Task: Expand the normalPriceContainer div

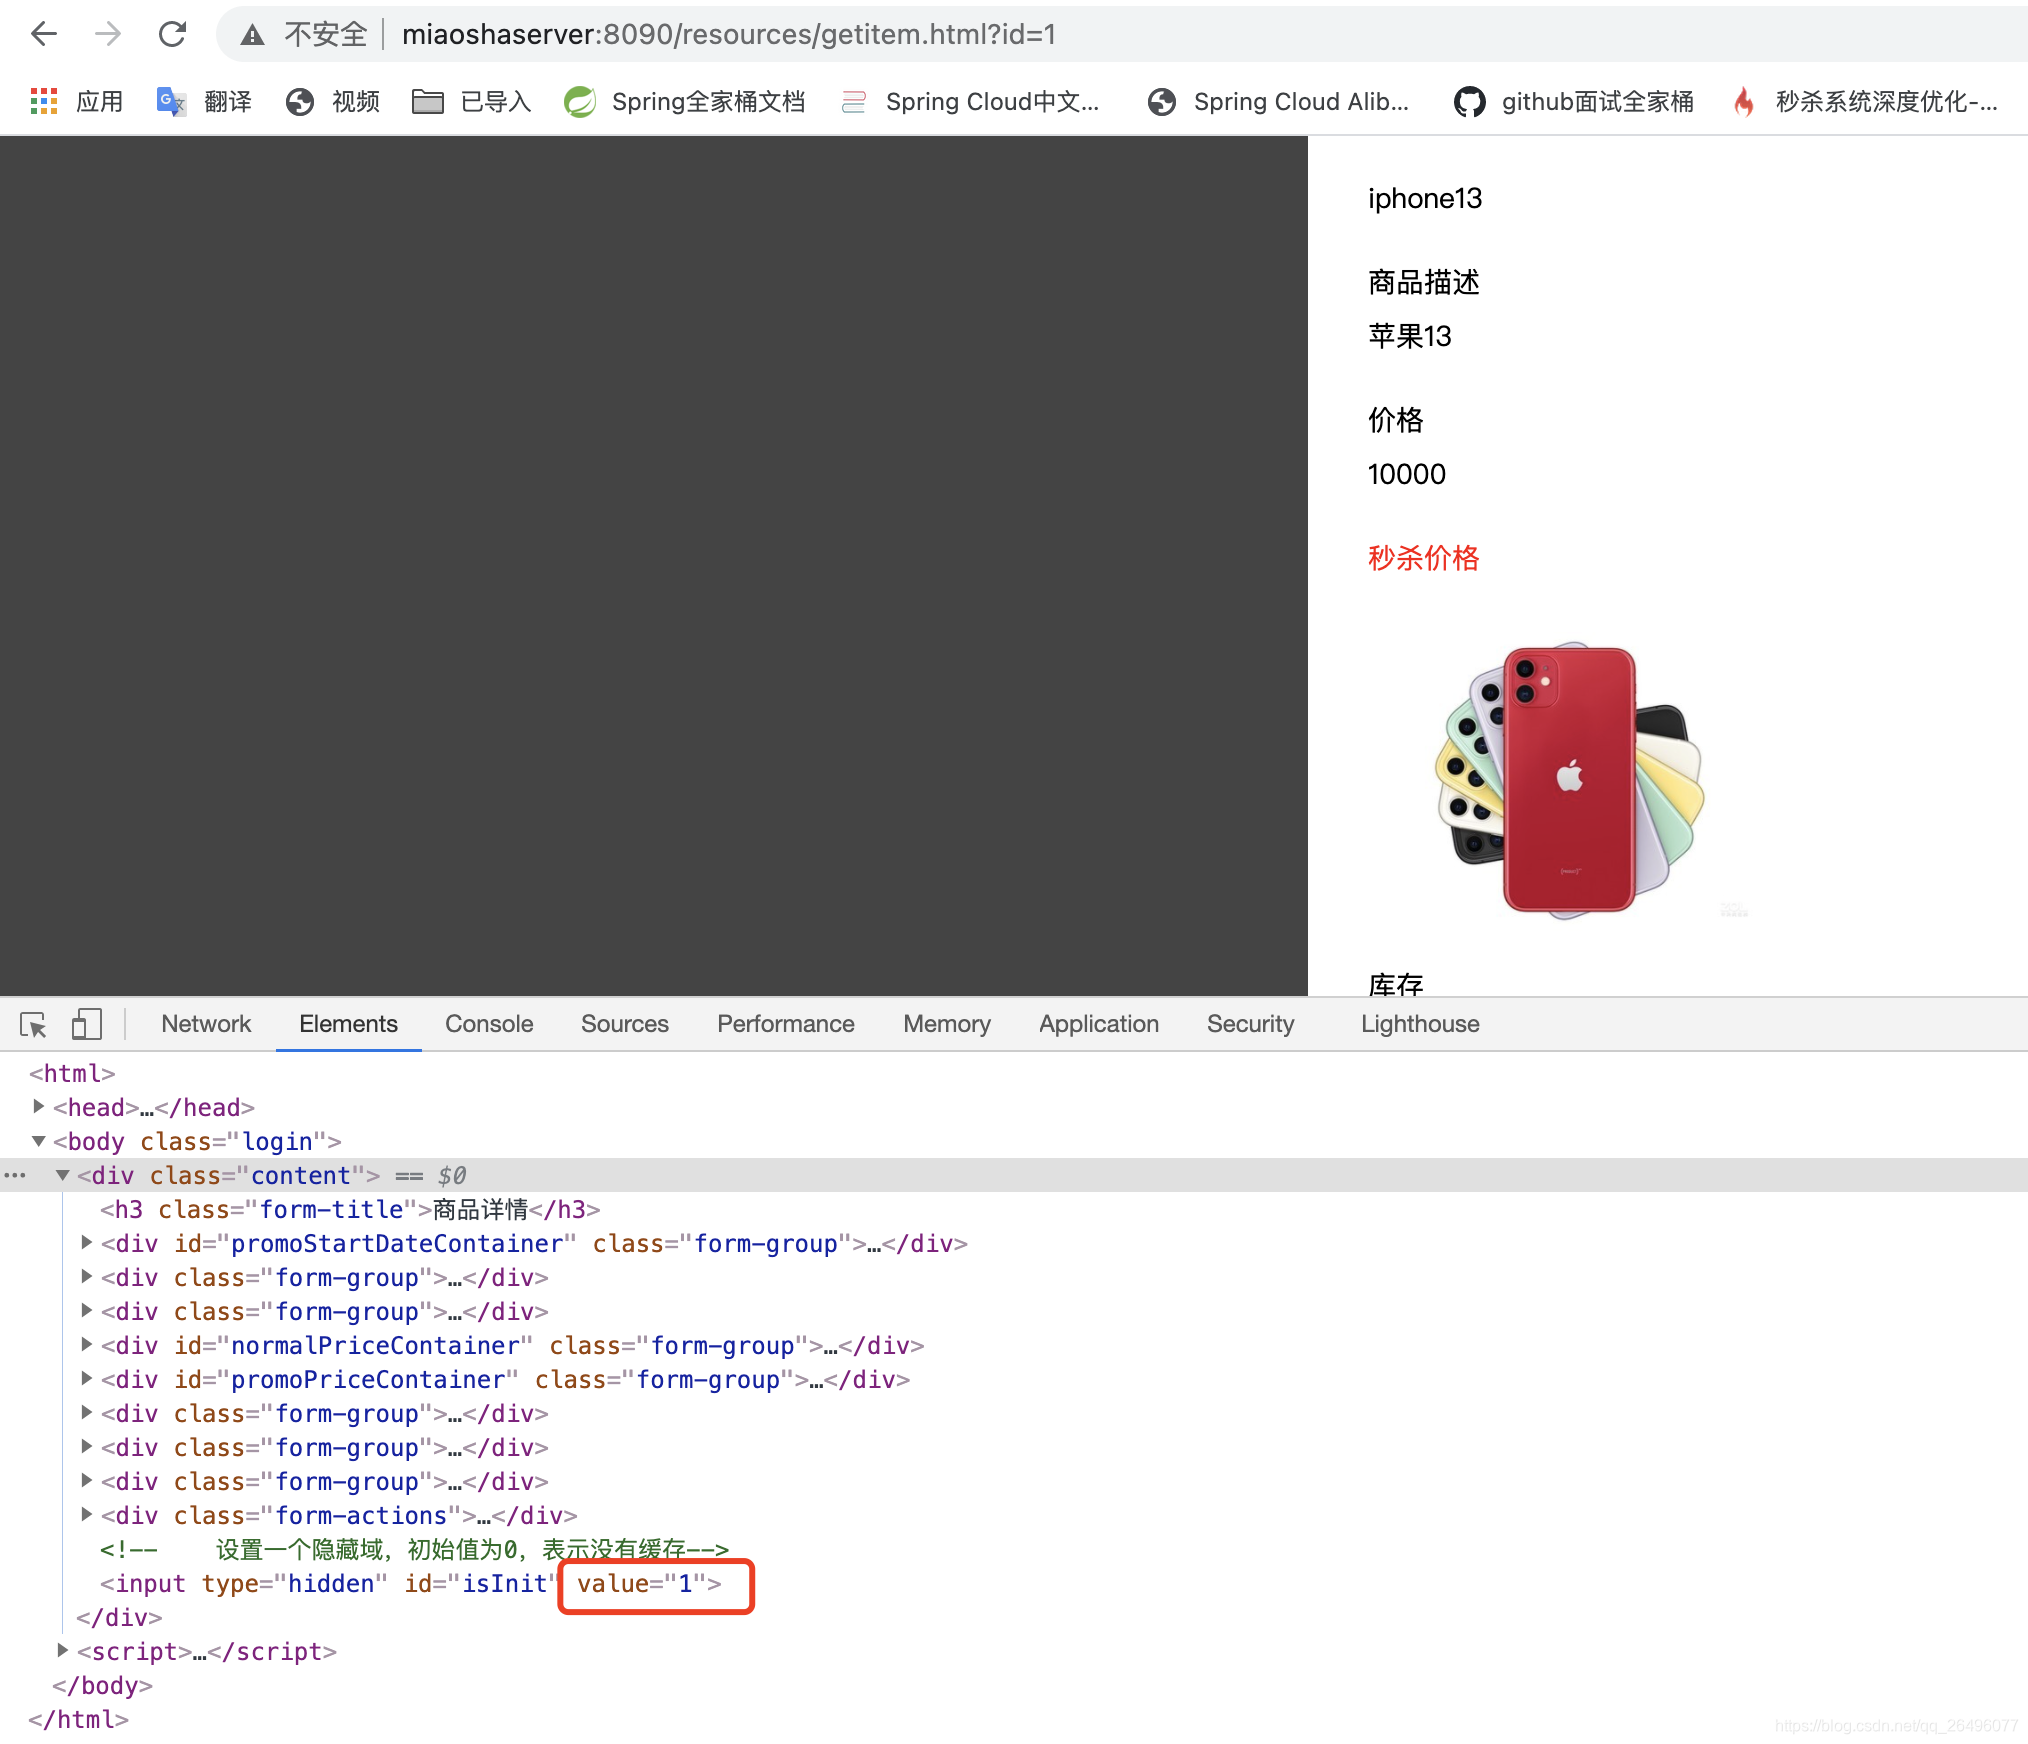Action: click(86, 1345)
